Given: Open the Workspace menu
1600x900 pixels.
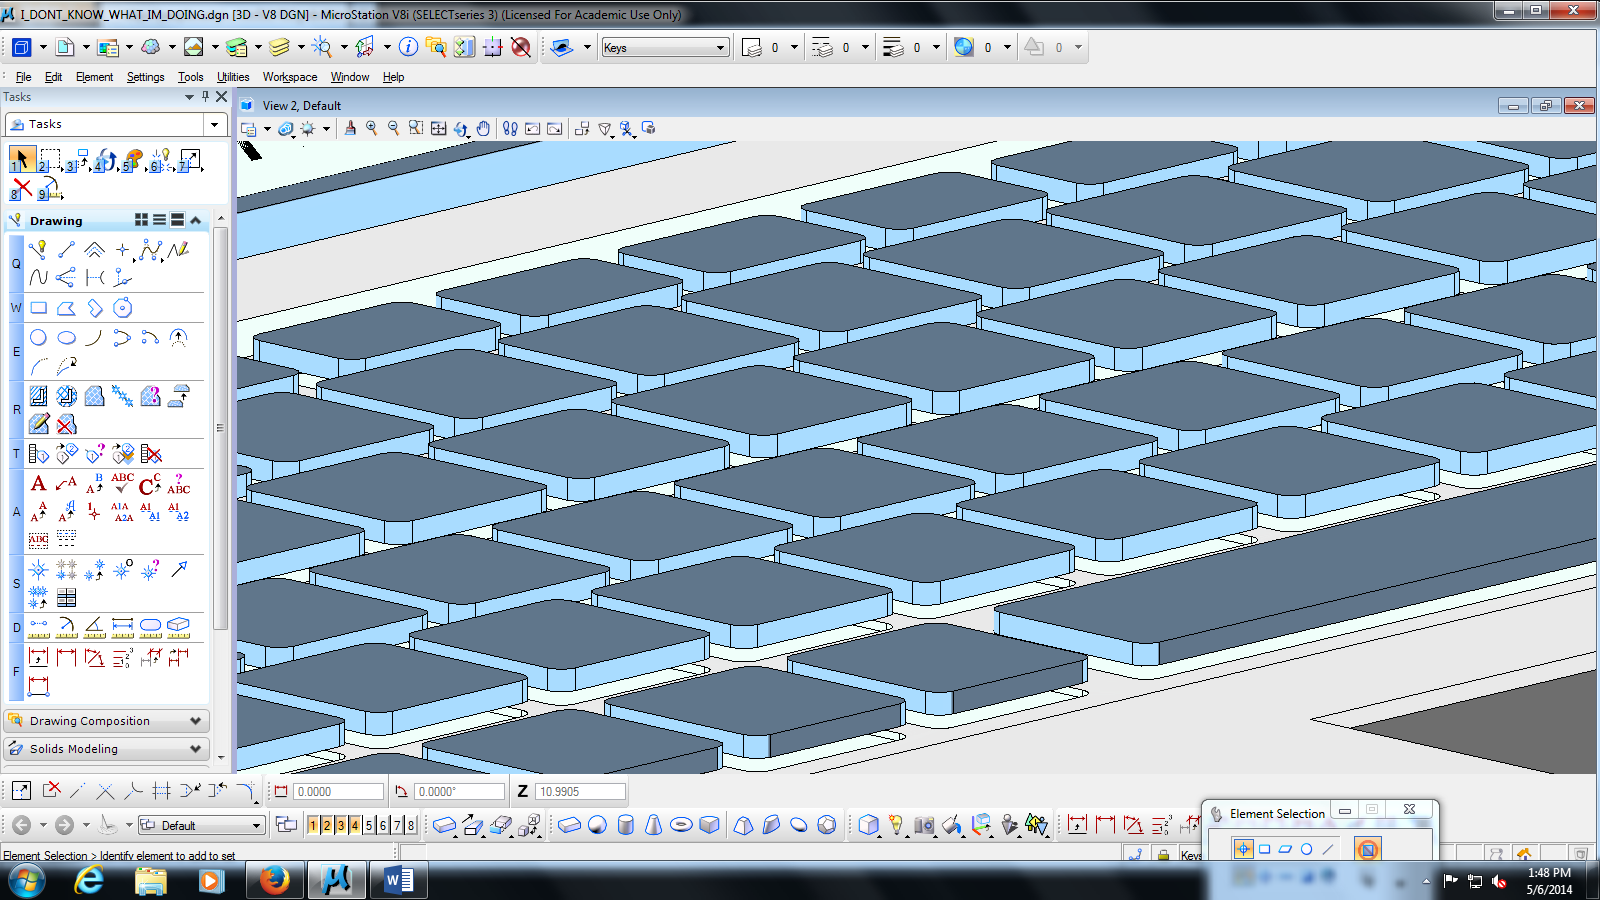Looking at the screenshot, I should [289, 77].
